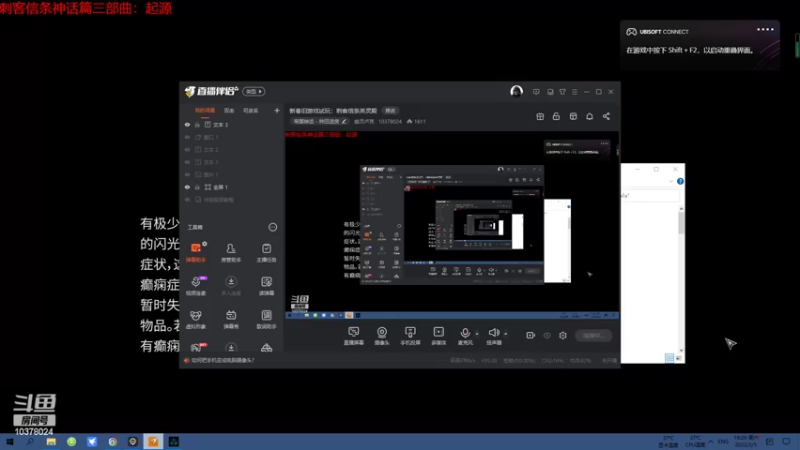Toggle visibility of 文本 3 source
This screenshot has height=450, width=800.
coord(187,124)
